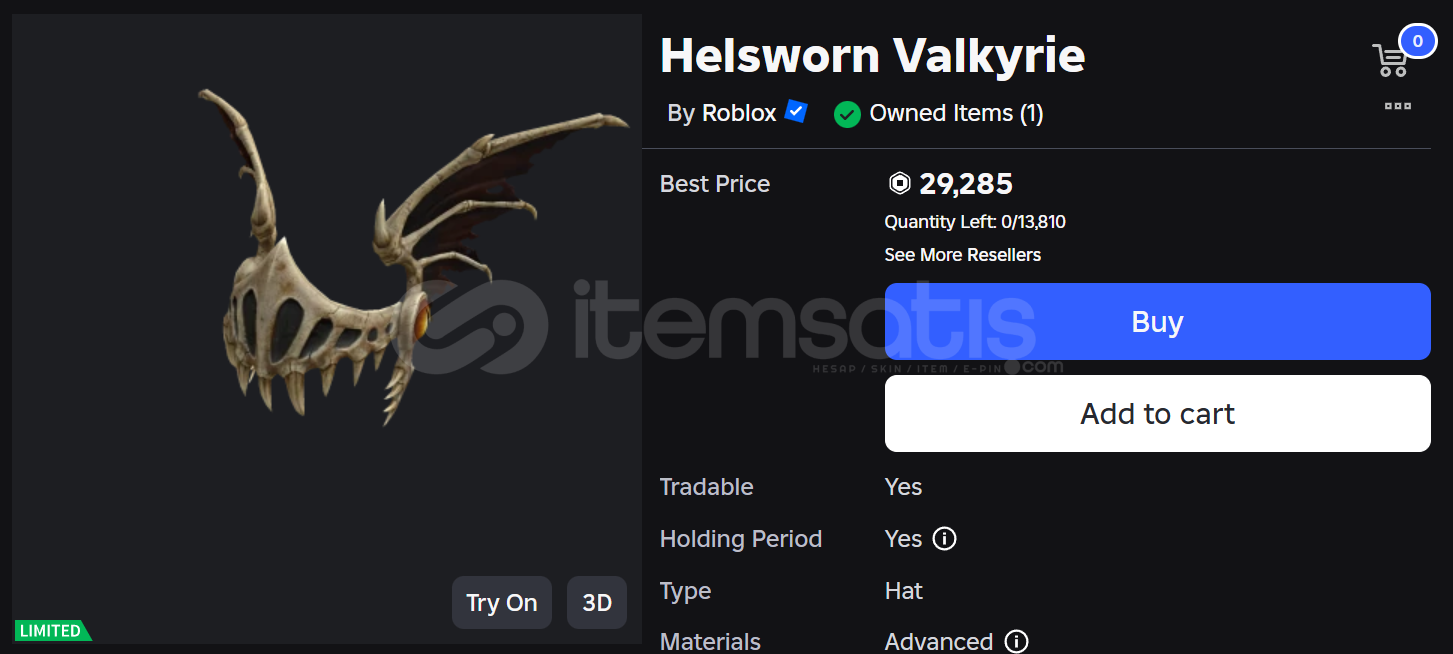Click the 29,285 best price value
This screenshot has height=654, width=1453.
(x=966, y=184)
